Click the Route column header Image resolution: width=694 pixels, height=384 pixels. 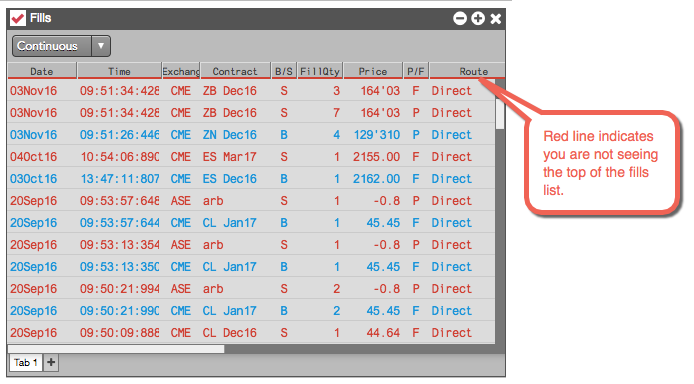[x=467, y=71]
